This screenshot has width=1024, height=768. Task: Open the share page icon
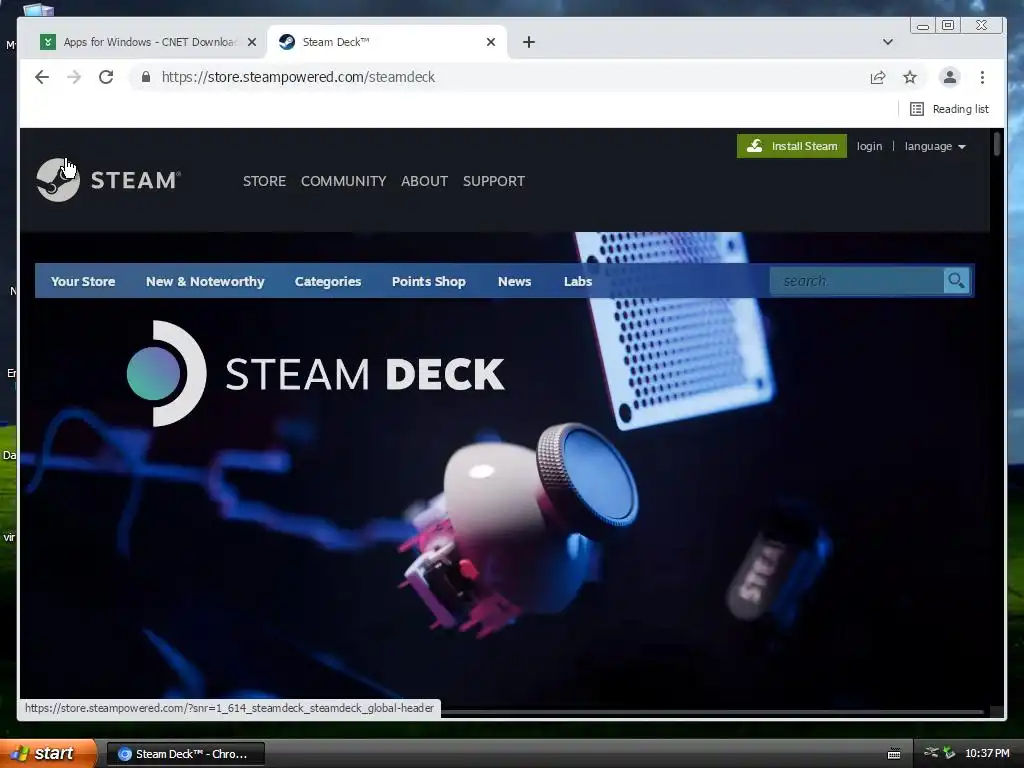click(x=878, y=77)
